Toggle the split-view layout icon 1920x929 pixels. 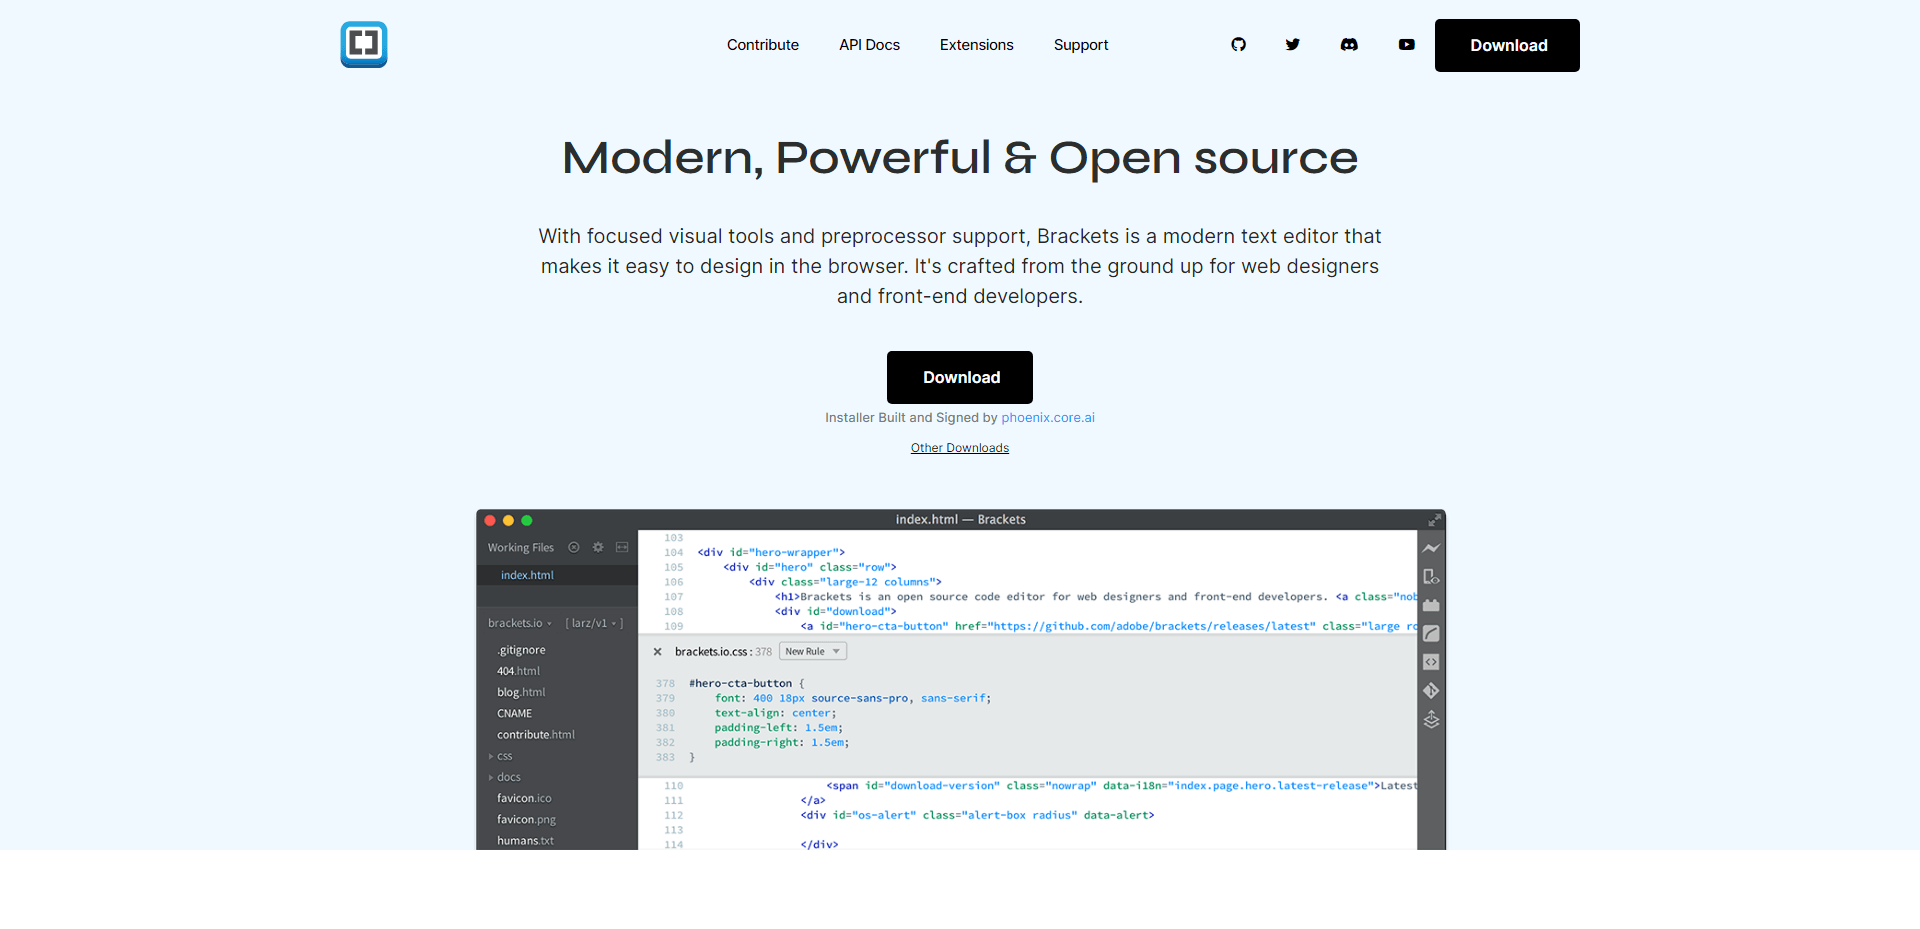pos(622,547)
